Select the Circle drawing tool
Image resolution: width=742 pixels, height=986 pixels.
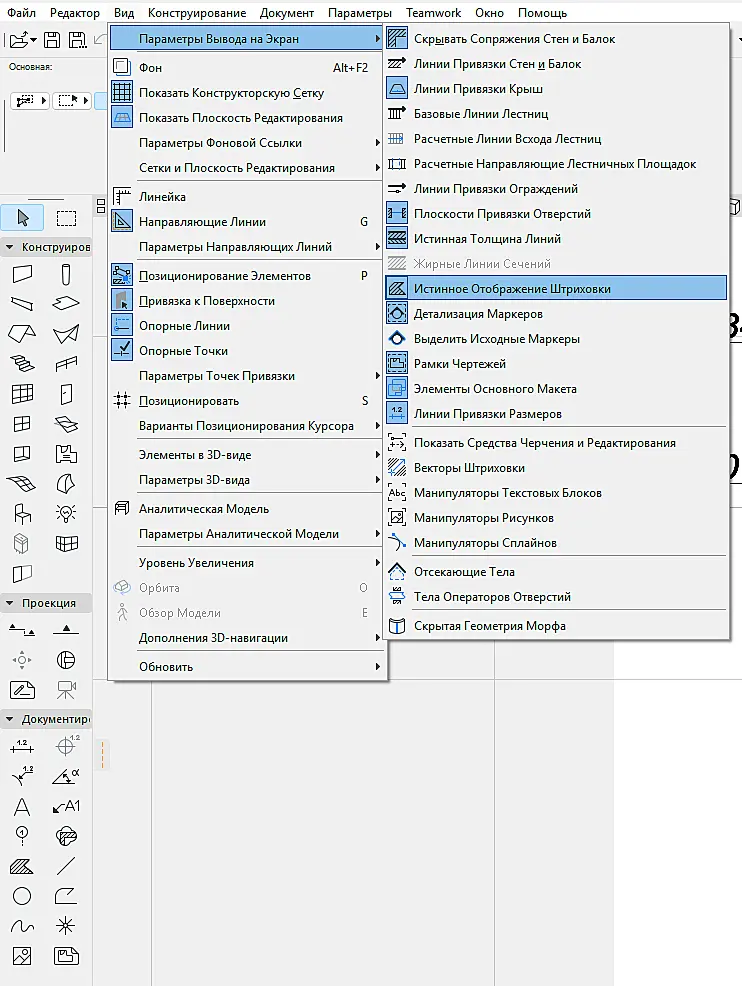pyautogui.click(x=22, y=896)
